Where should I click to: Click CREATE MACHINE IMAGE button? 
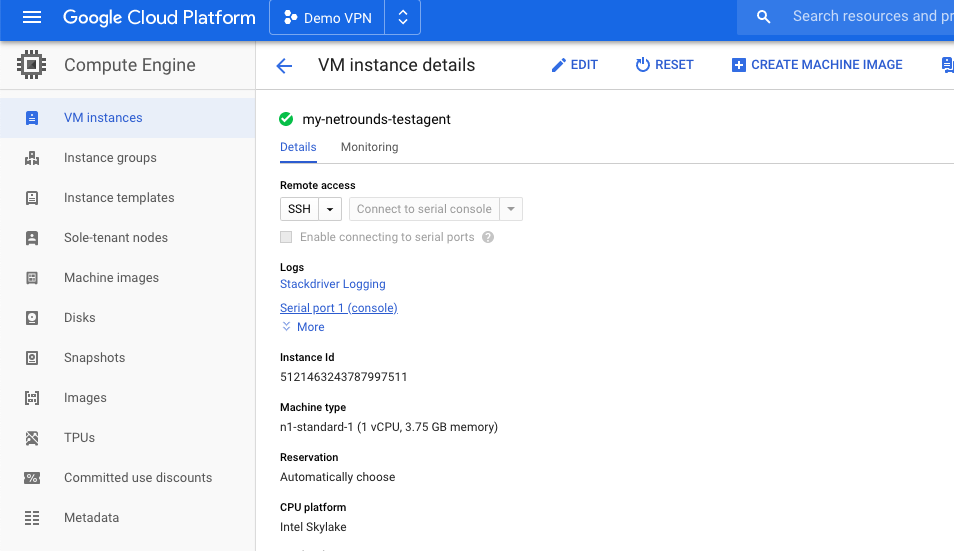[x=817, y=65]
